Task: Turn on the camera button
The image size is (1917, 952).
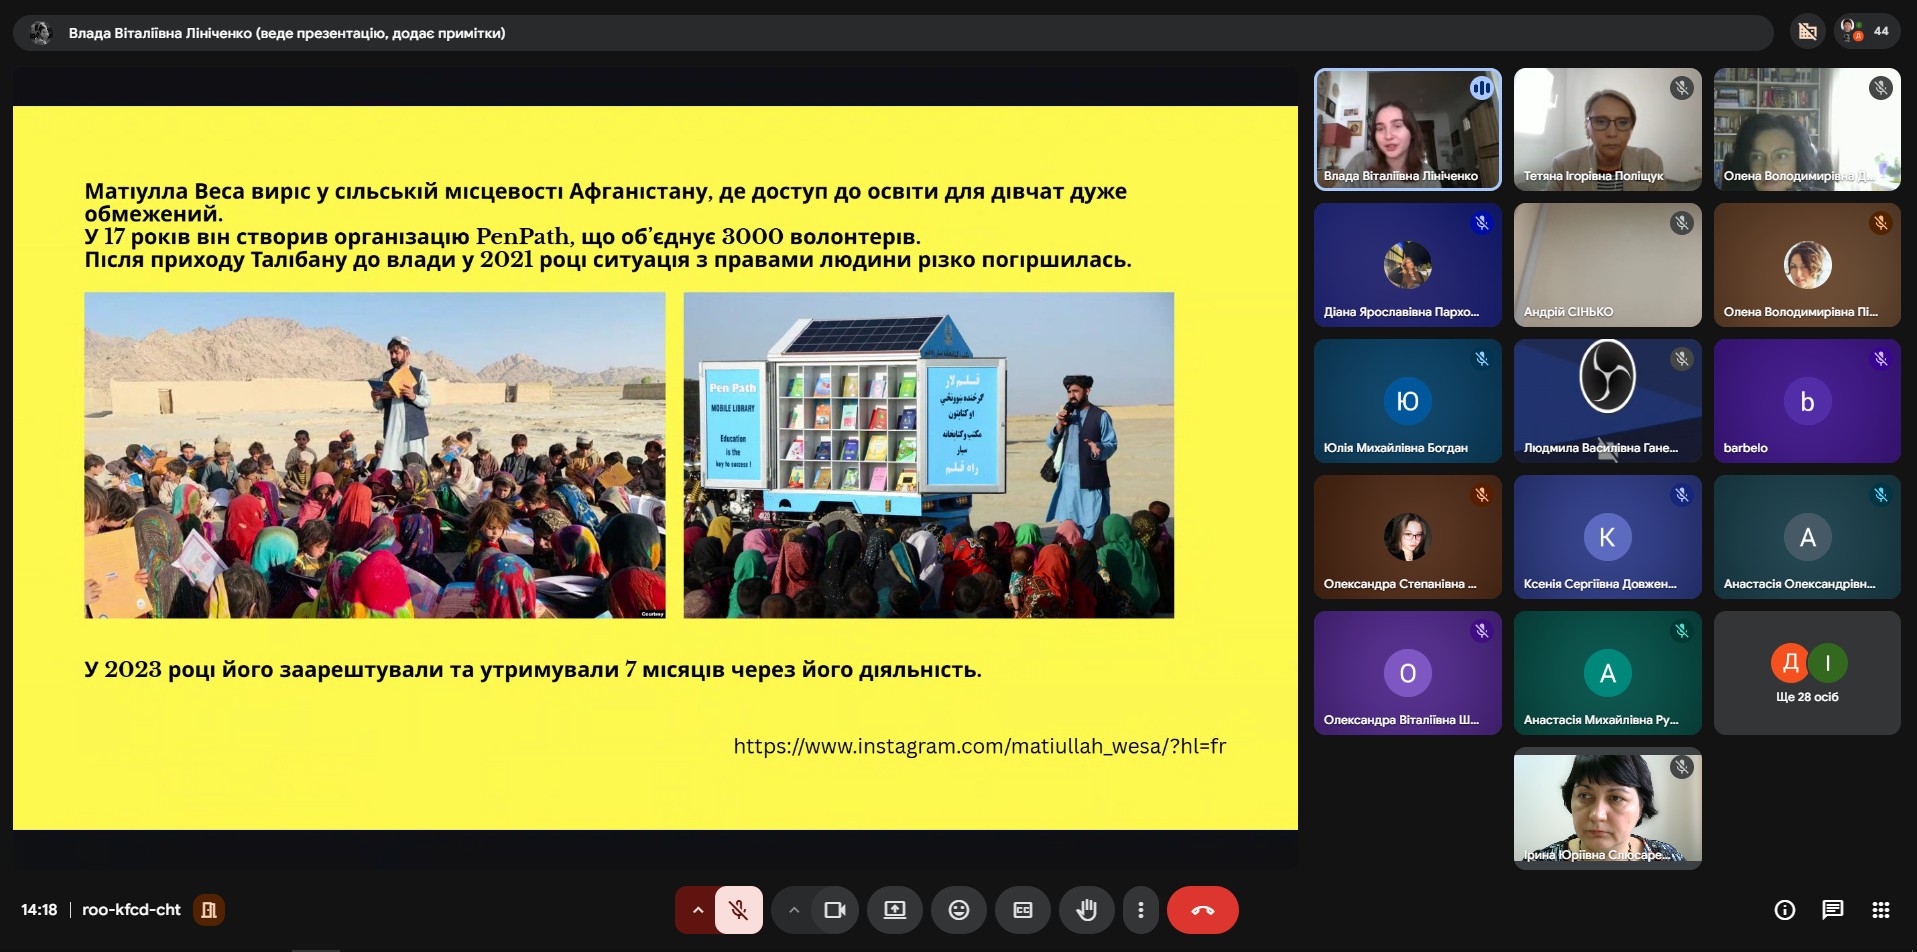Action: click(834, 910)
